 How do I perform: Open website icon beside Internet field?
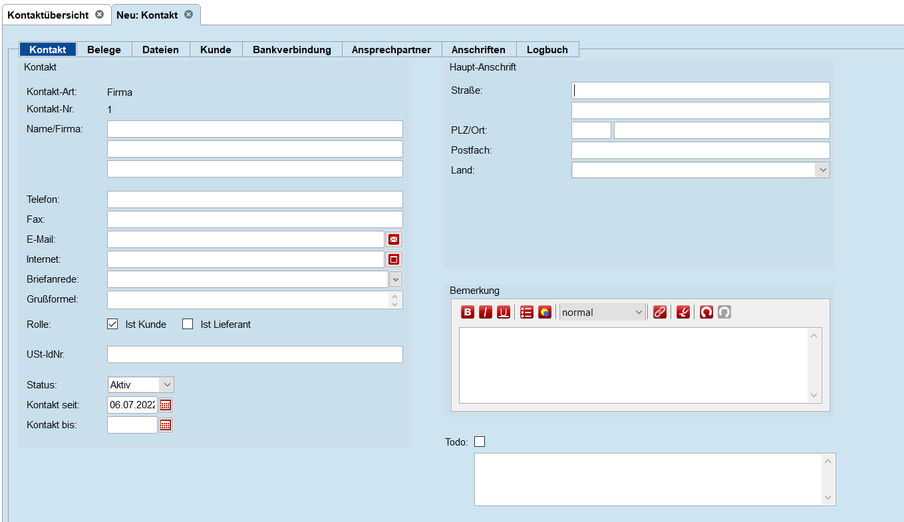tap(394, 260)
